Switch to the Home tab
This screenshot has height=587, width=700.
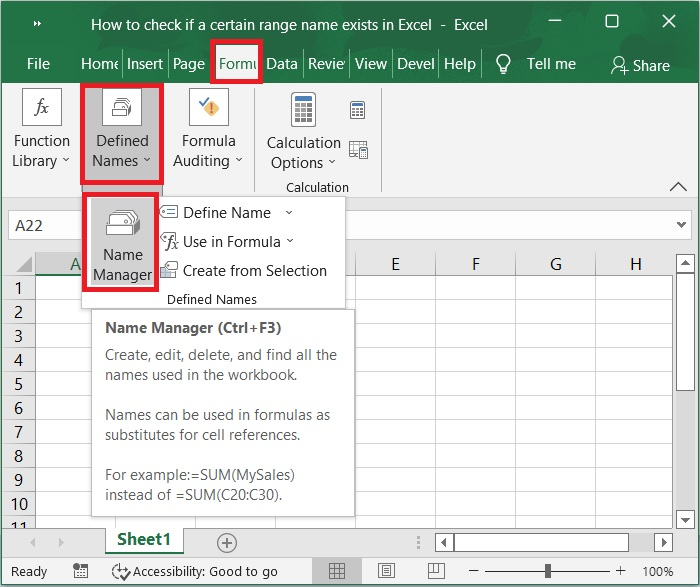click(x=100, y=64)
